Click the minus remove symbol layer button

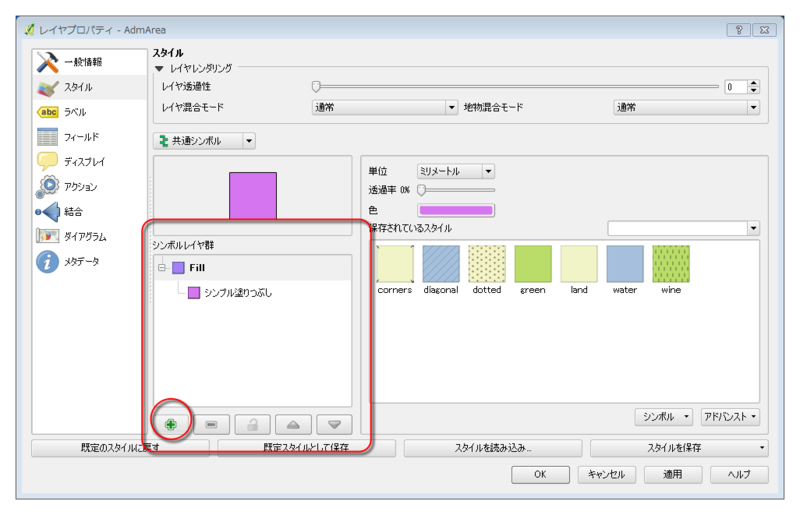pyautogui.click(x=212, y=424)
